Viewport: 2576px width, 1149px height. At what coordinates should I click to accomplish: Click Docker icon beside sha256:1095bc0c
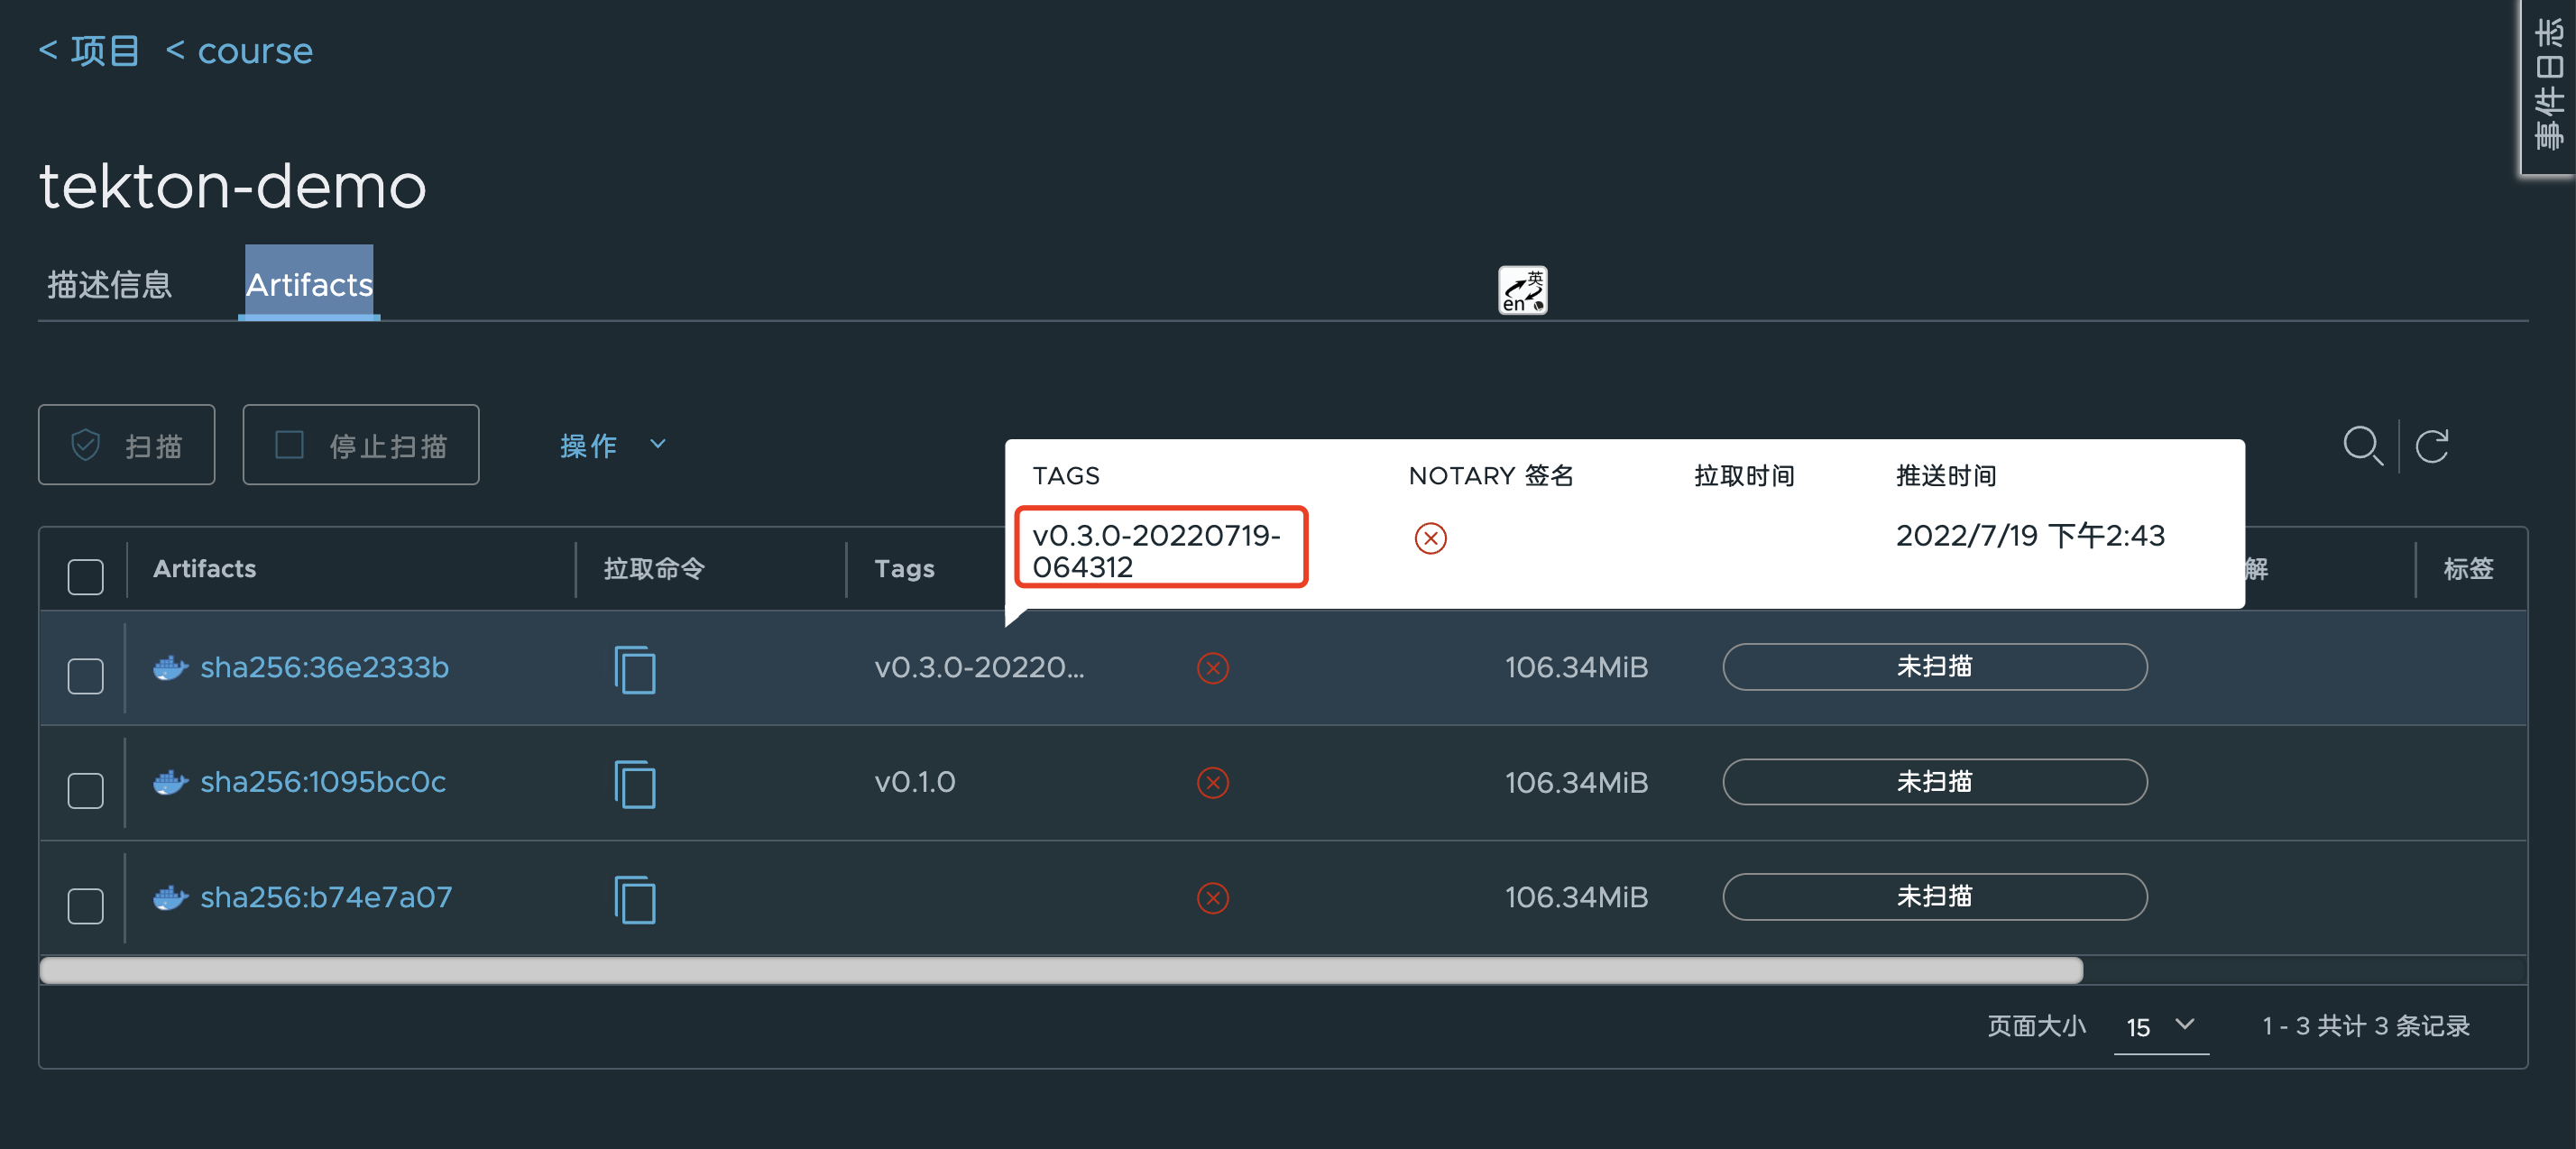pos(171,782)
